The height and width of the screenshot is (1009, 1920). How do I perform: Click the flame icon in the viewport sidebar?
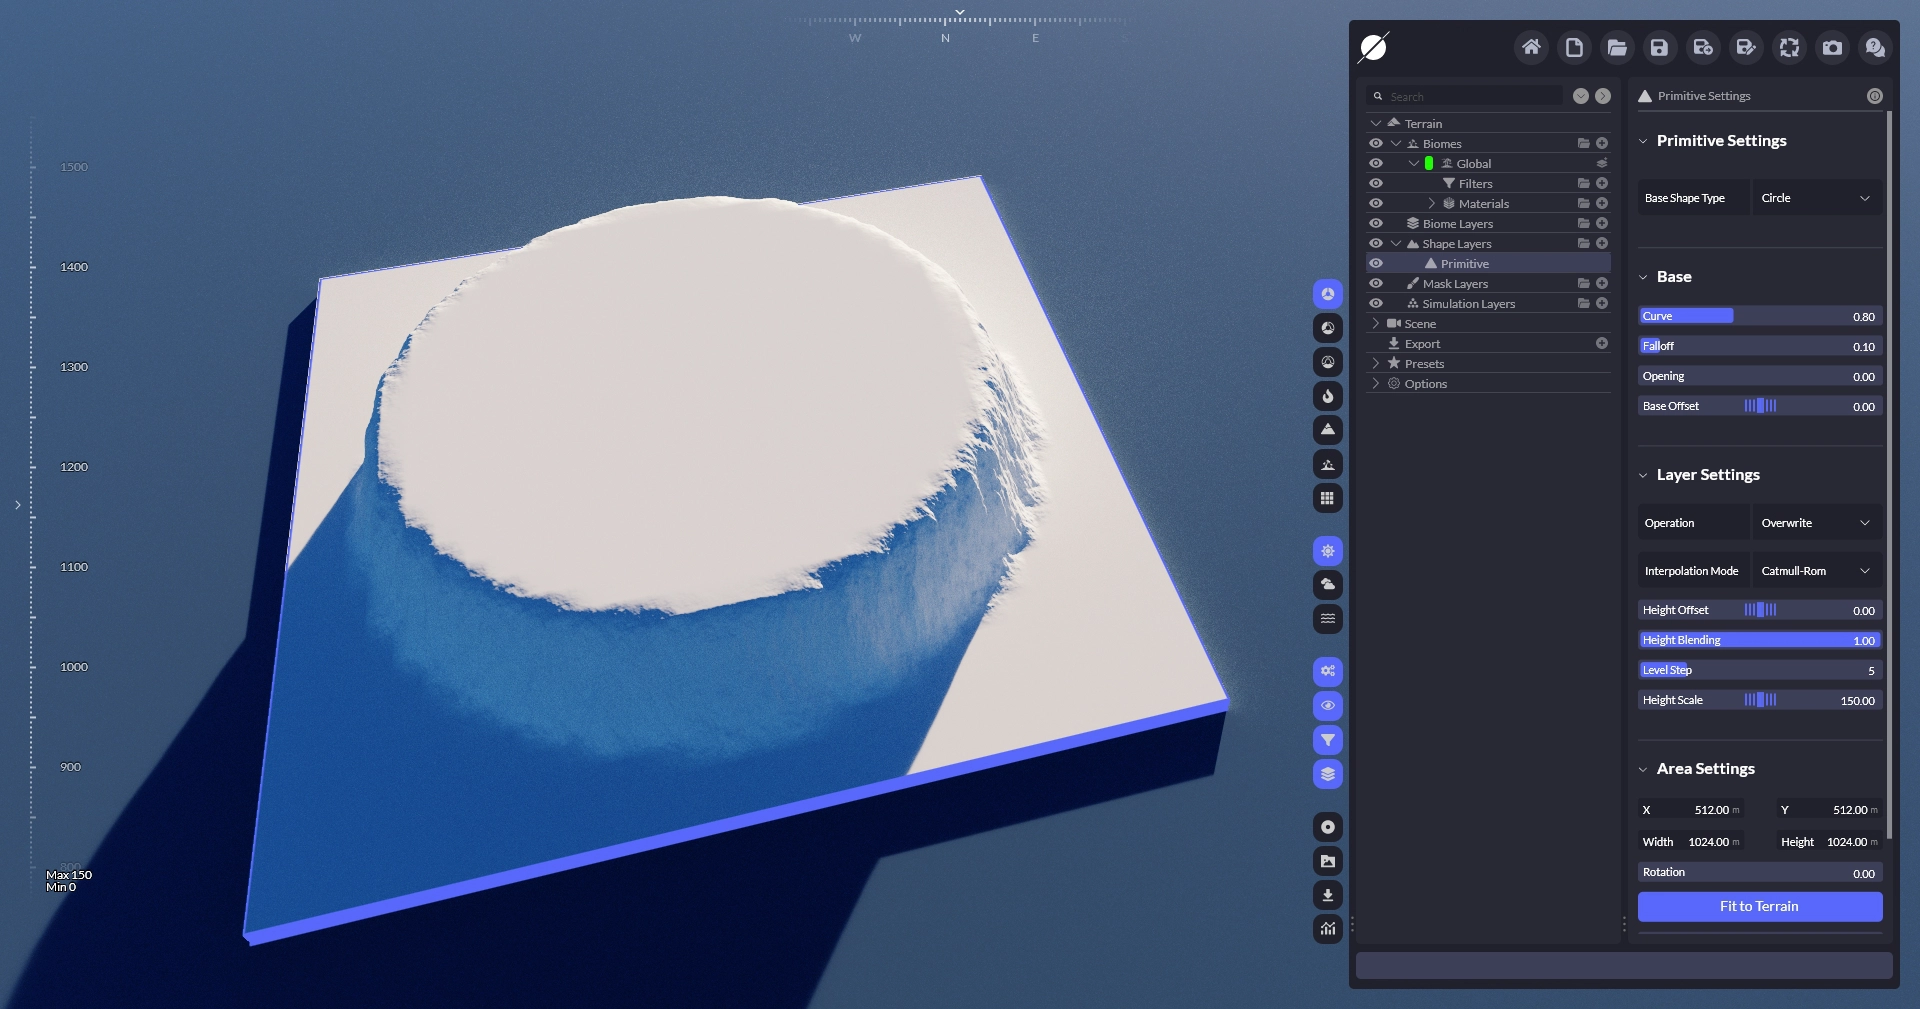pos(1327,396)
